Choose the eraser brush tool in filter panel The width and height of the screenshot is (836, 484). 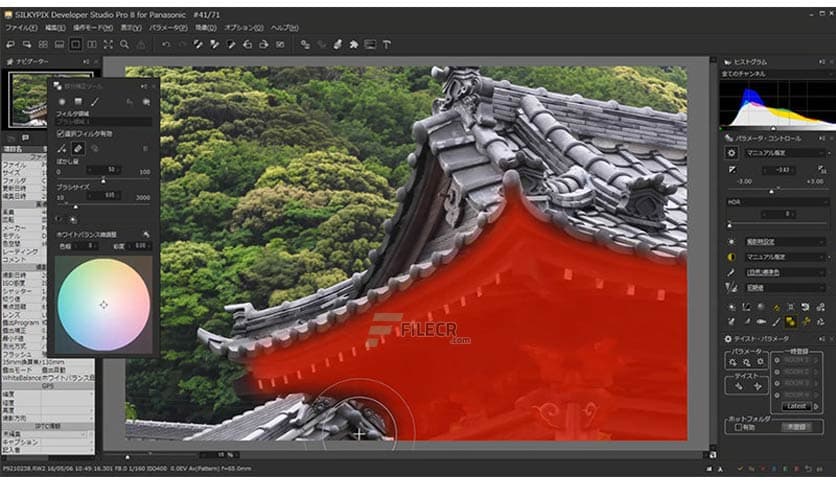(78, 149)
